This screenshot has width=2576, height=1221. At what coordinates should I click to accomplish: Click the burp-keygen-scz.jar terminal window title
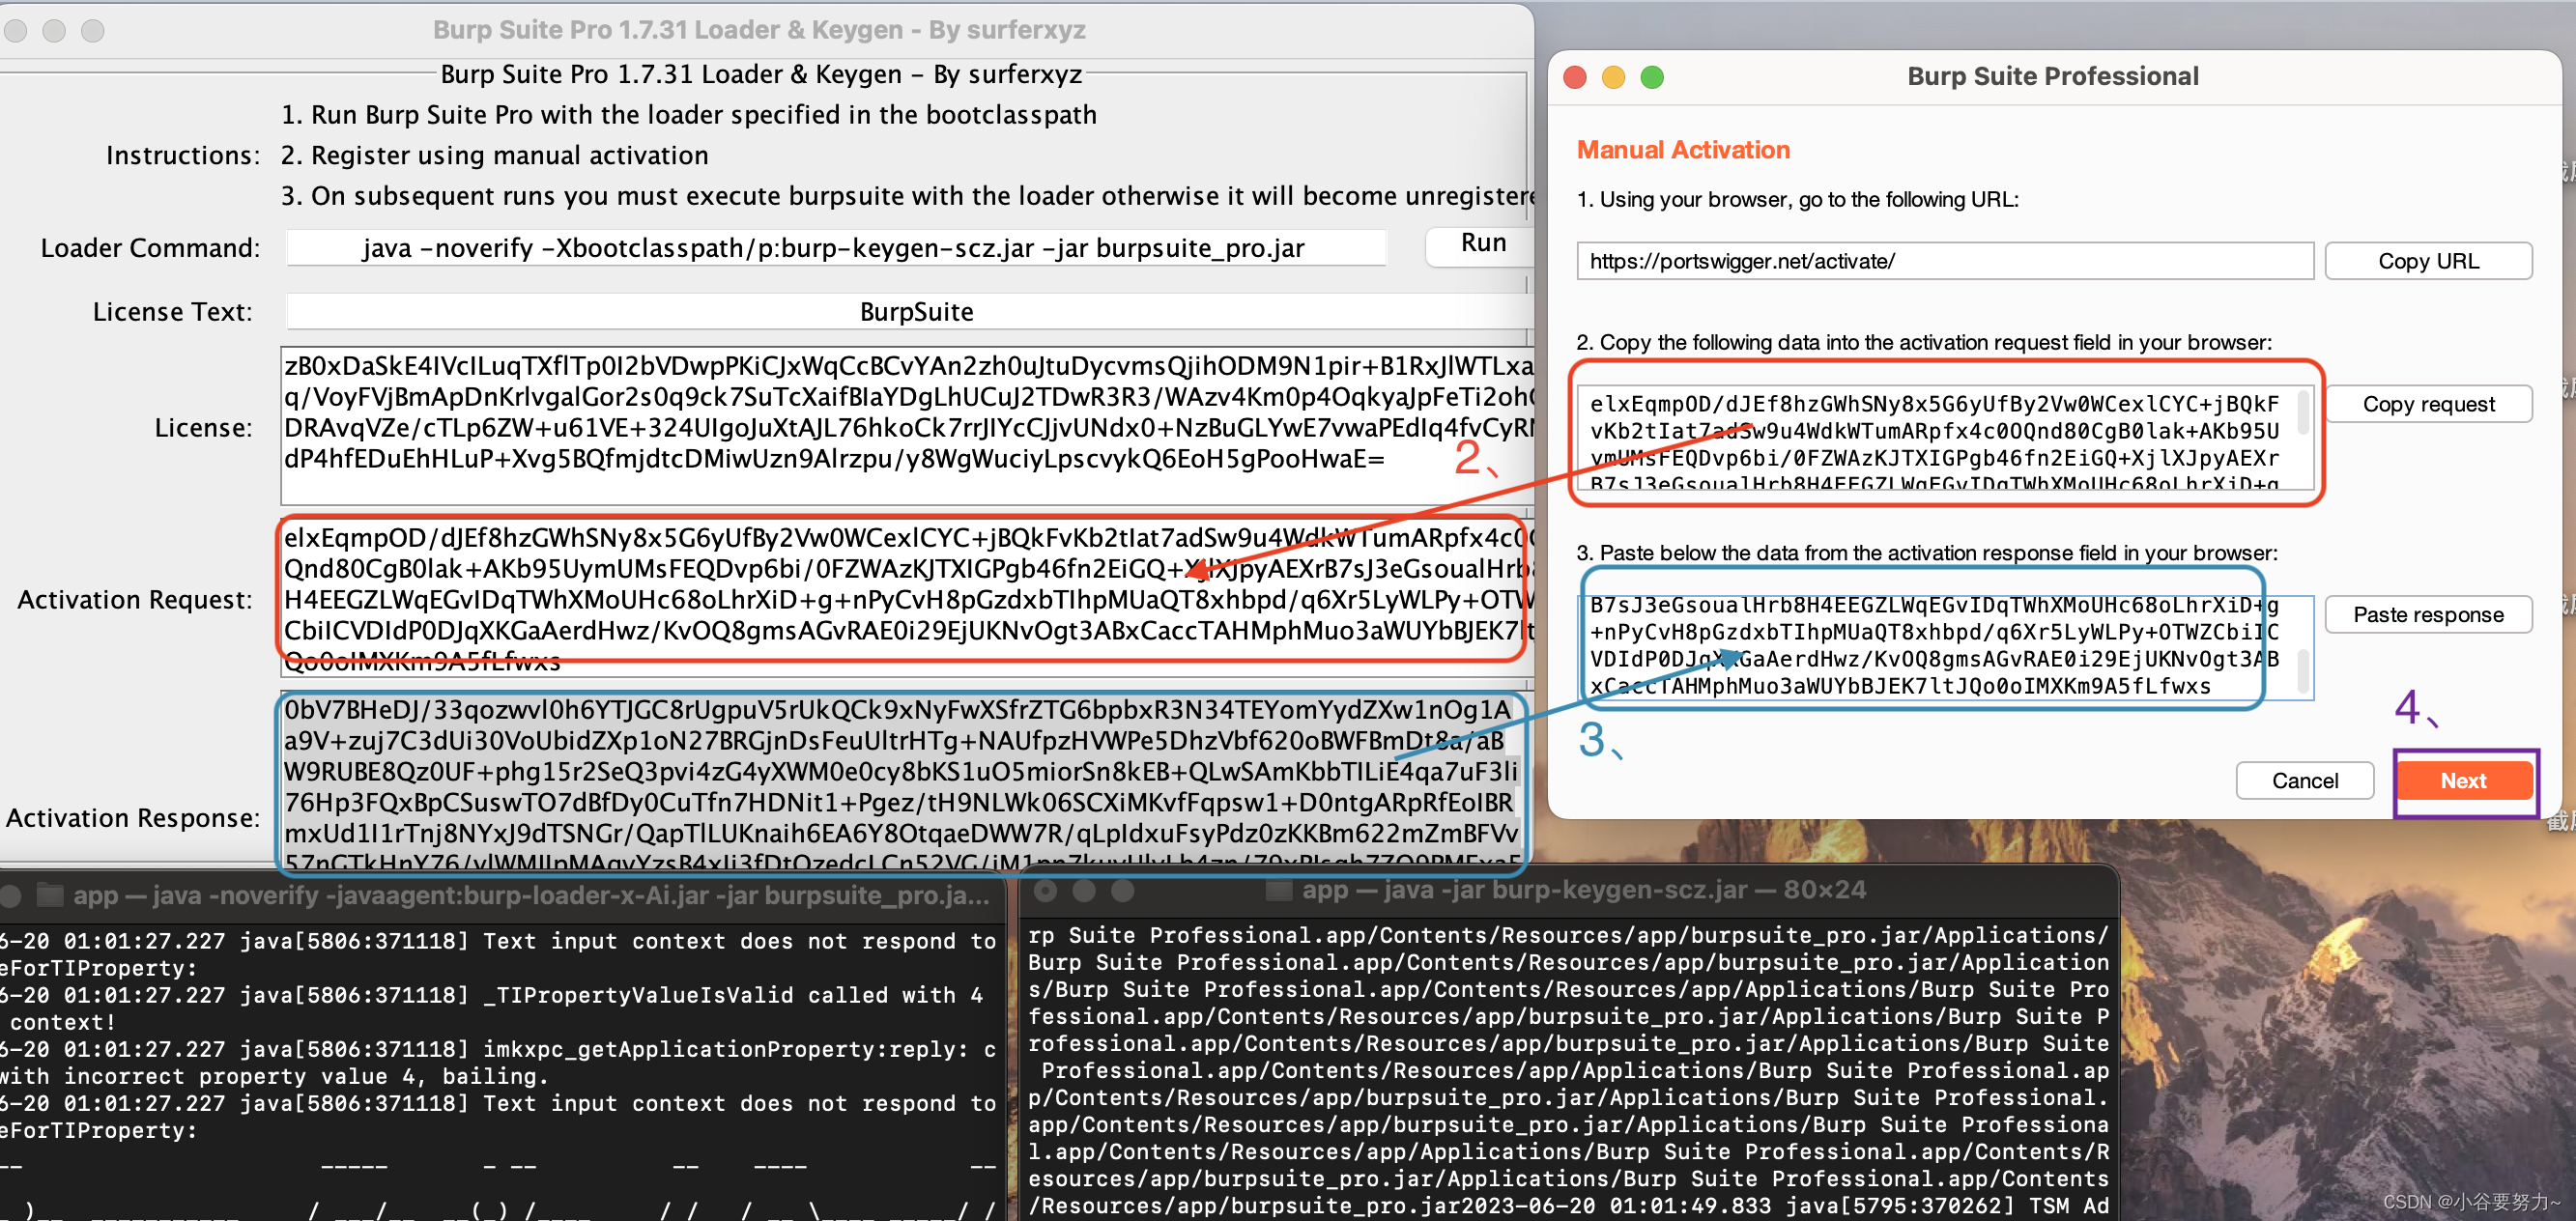tap(1582, 889)
